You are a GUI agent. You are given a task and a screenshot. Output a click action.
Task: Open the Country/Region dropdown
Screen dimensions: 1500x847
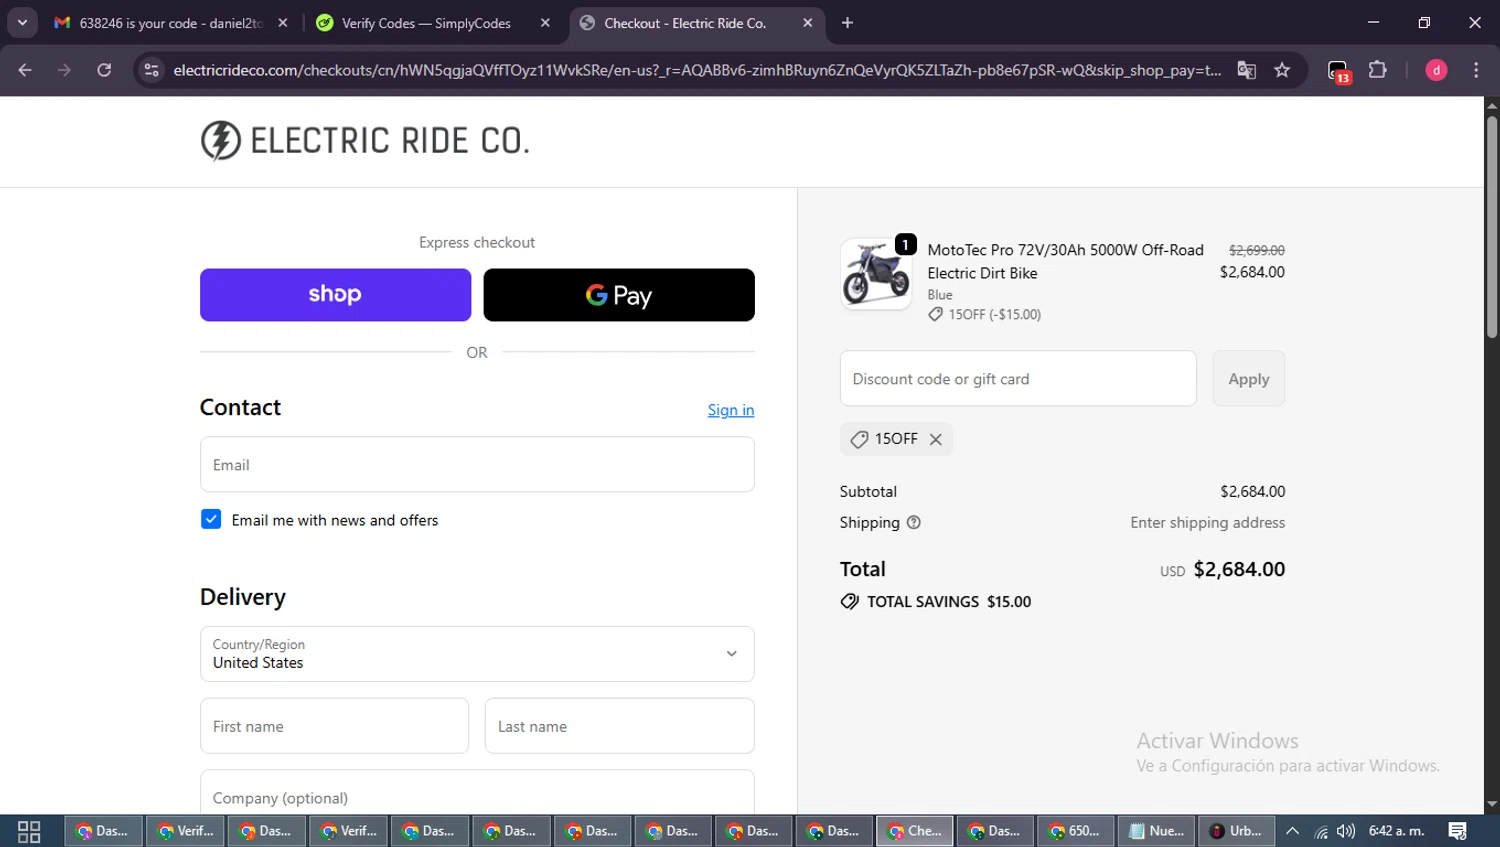coord(477,654)
